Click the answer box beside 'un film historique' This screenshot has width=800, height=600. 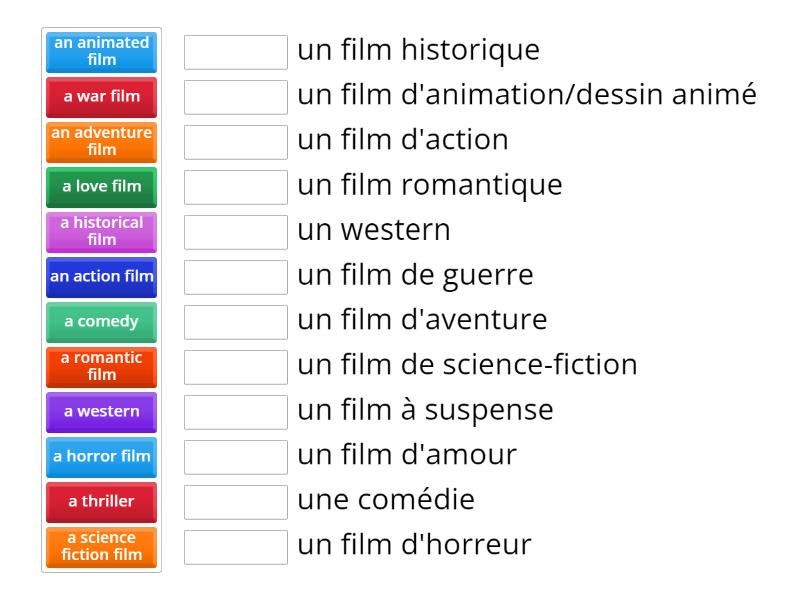(x=235, y=52)
